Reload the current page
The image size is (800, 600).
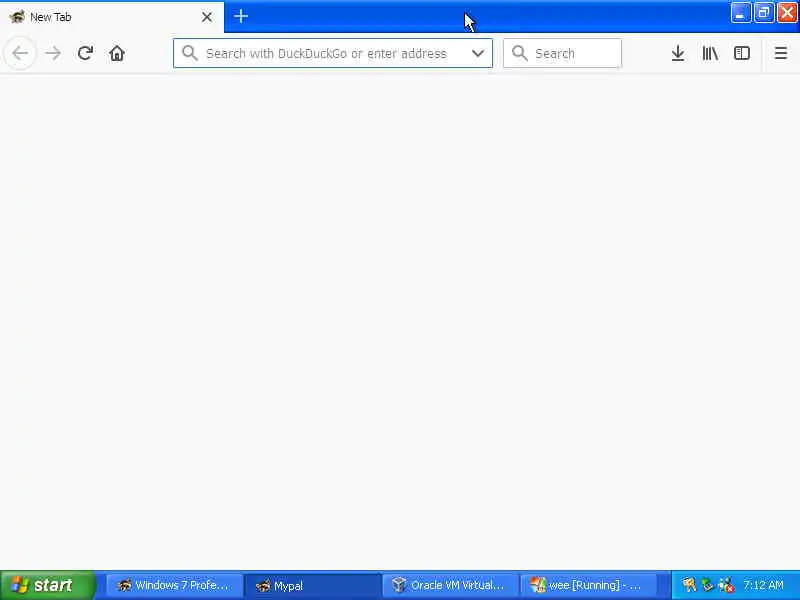[x=85, y=53]
